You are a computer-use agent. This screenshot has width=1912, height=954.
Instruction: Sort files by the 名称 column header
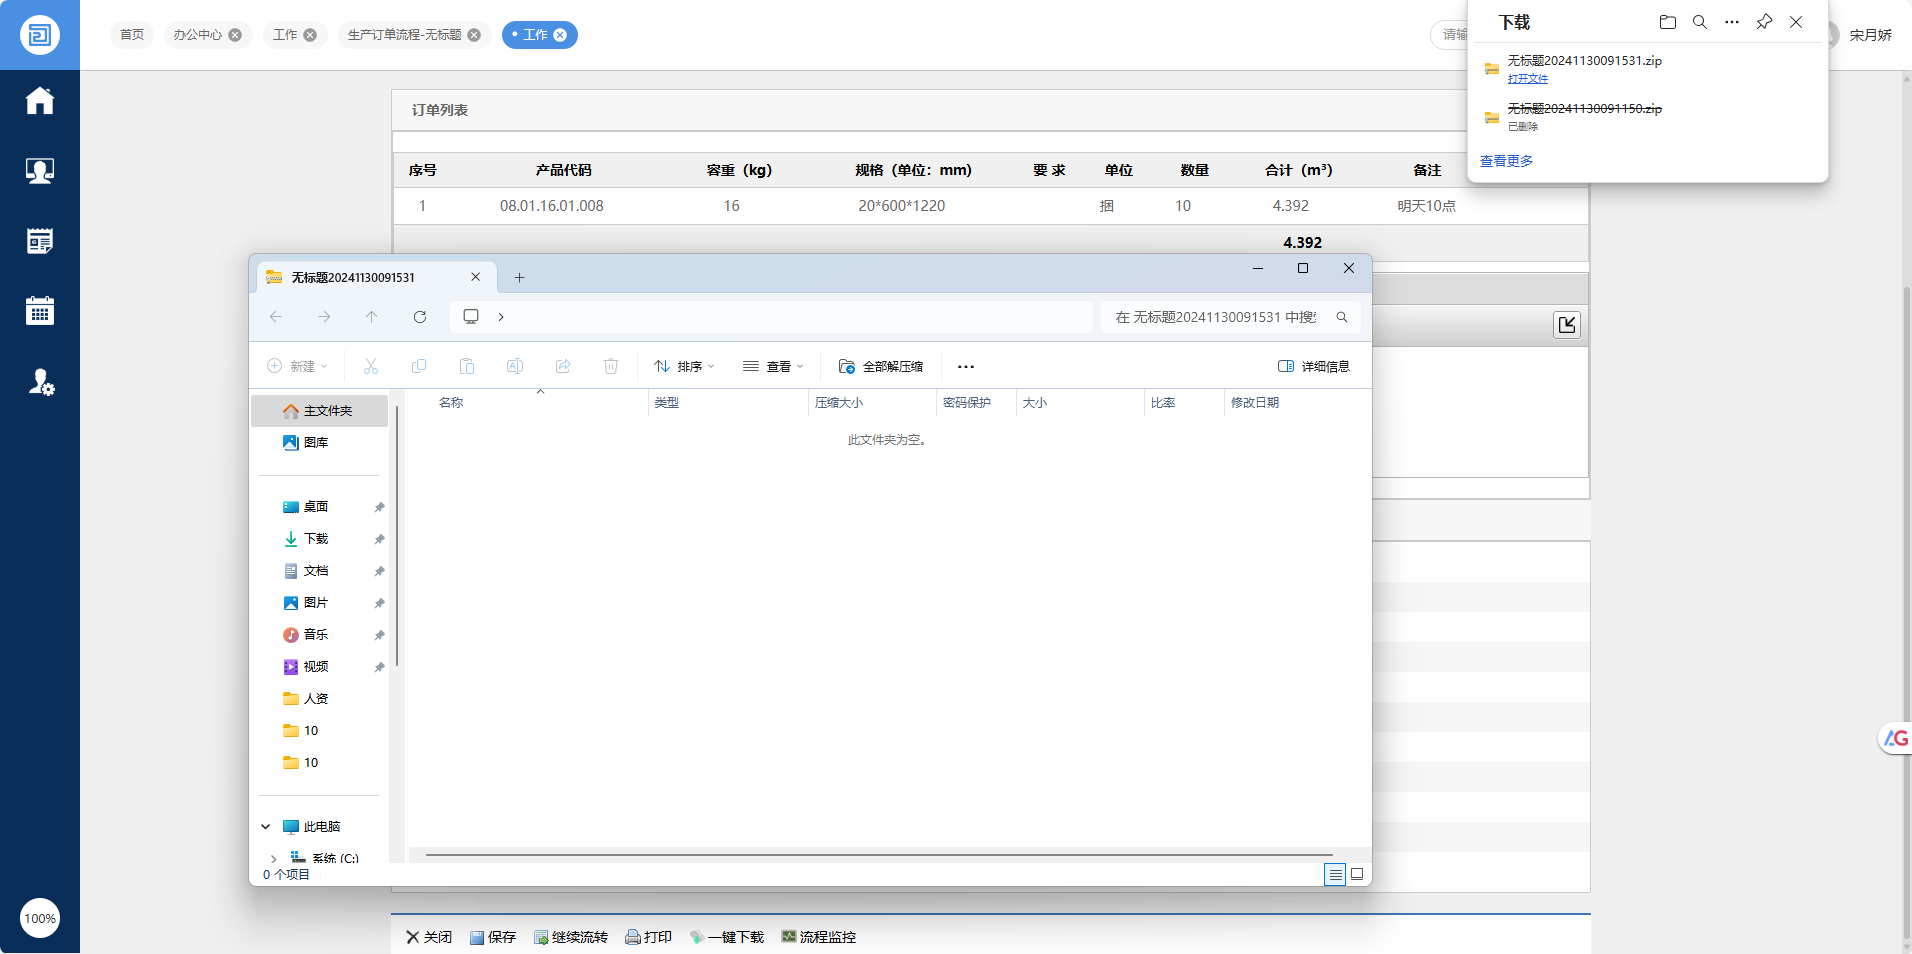pyautogui.click(x=451, y=403)
